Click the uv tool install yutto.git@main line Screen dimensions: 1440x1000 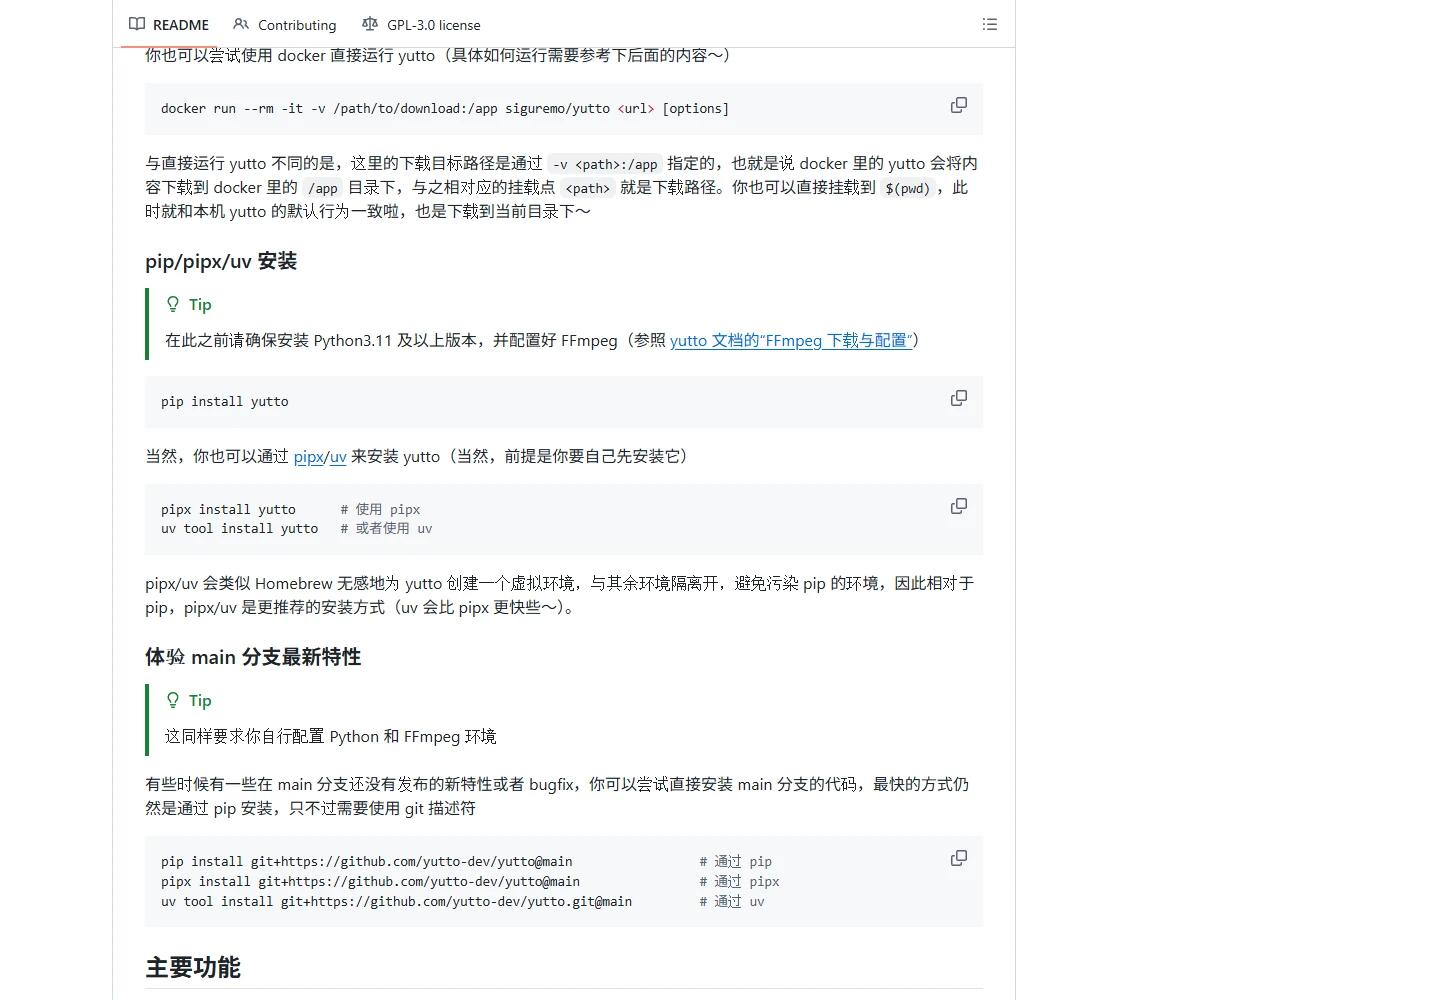tap(396, 901)
